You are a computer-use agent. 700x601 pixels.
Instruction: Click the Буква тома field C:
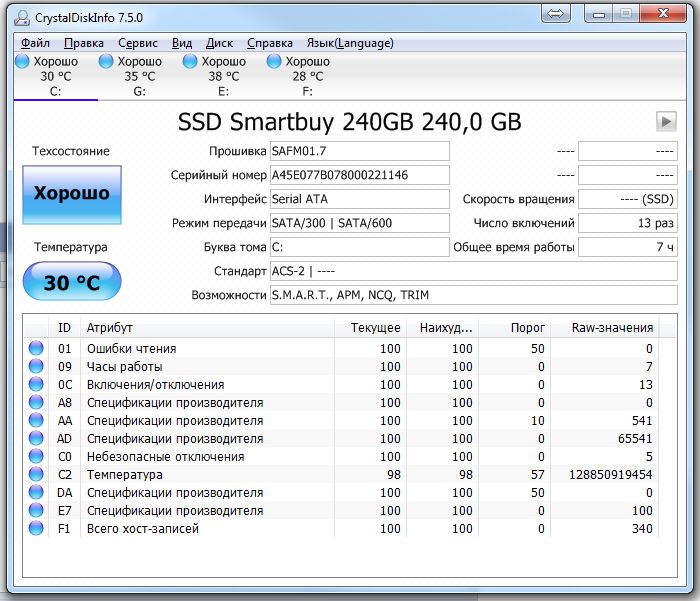pyautogui.click(x=359, y=247)
